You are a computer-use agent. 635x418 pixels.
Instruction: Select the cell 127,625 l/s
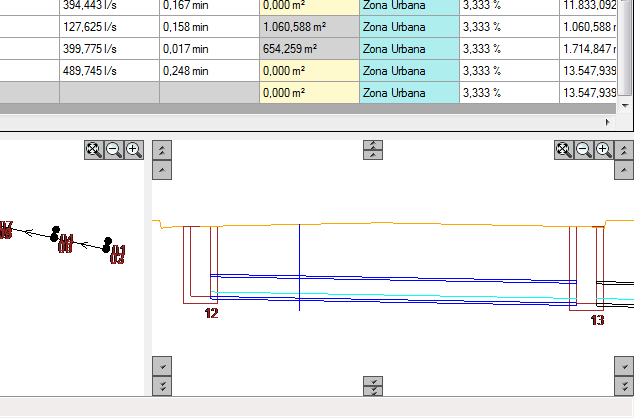tap(109, 27)
